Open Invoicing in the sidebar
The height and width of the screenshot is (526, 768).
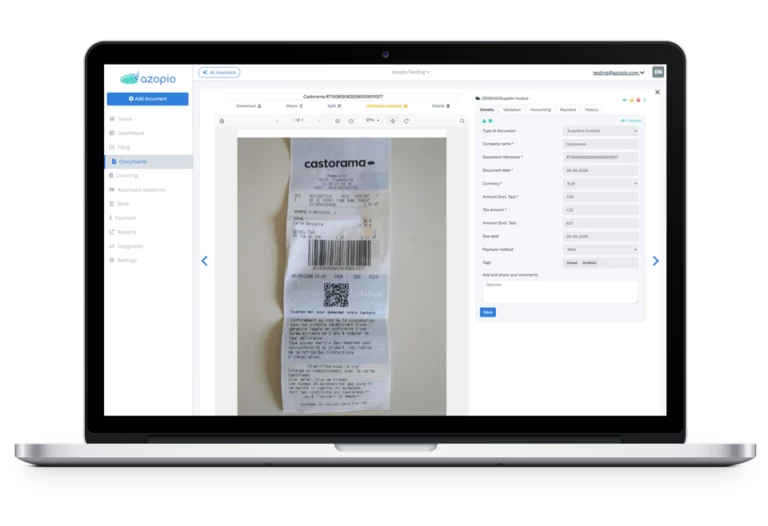pos(123,175)
